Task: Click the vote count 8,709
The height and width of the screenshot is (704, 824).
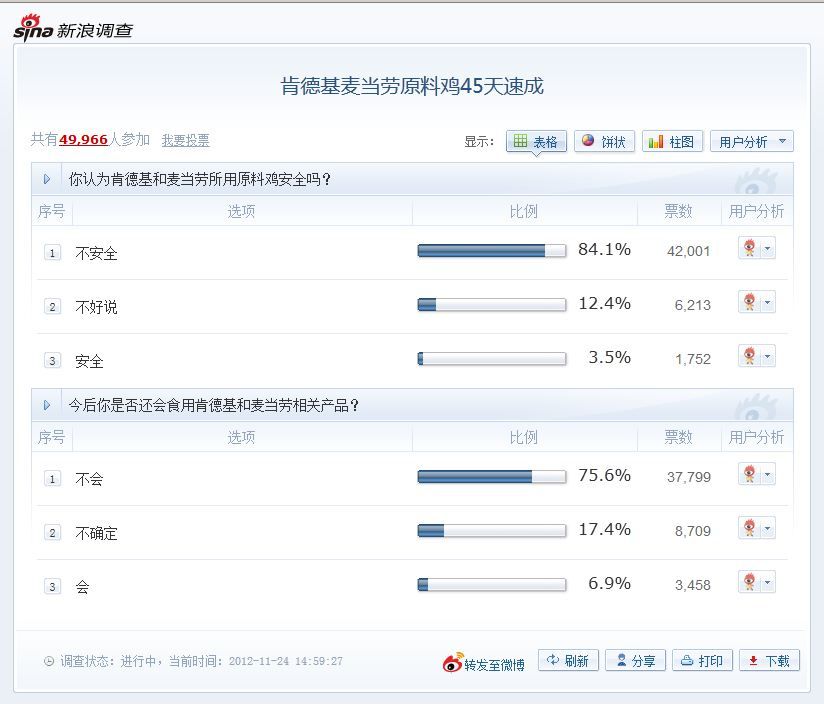Action: [693, 531]
